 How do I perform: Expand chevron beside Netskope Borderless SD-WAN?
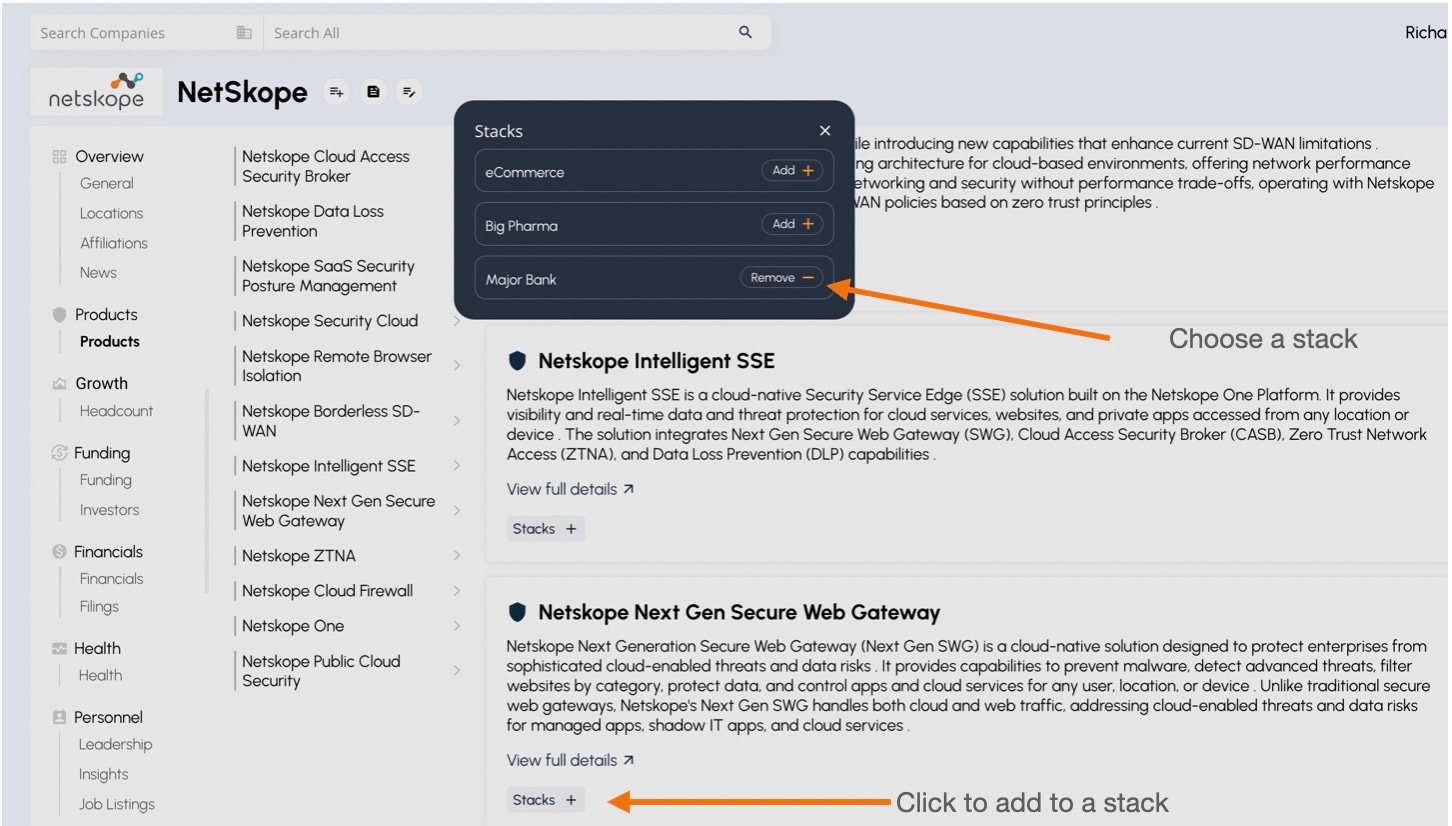[457, 421]
